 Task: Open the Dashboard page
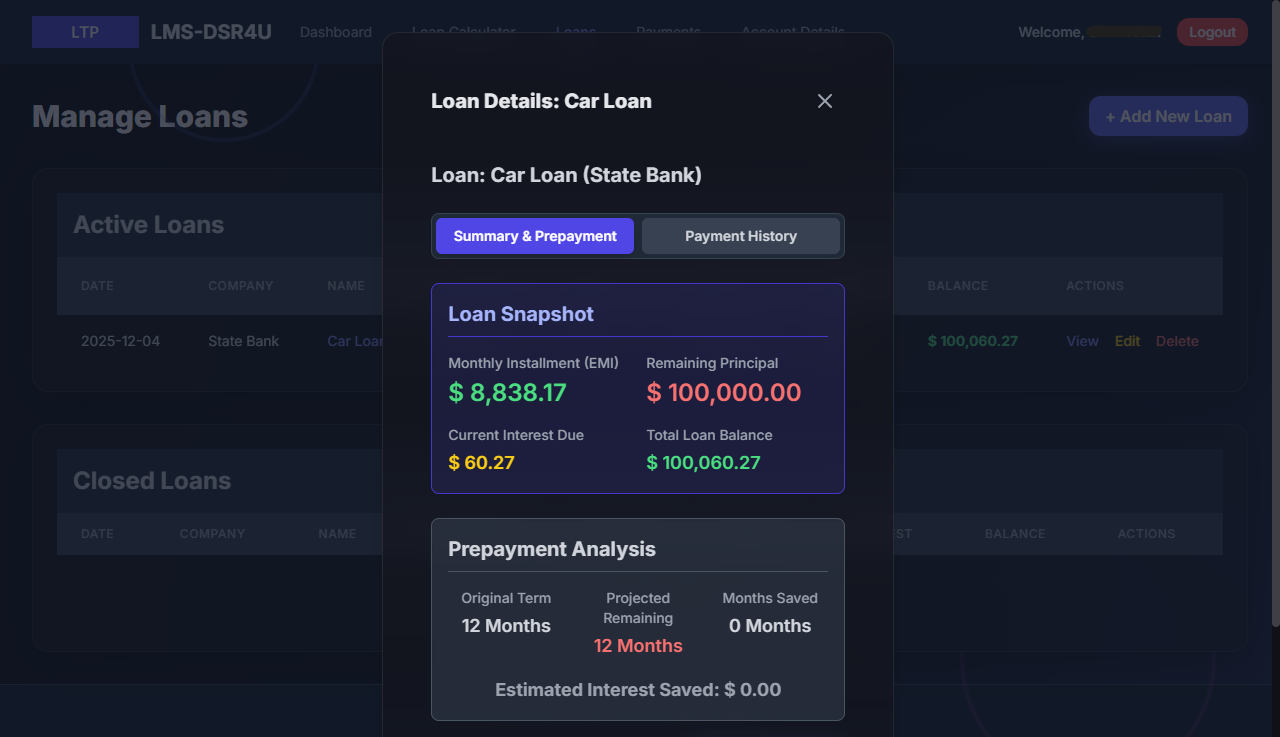(335, 31)
